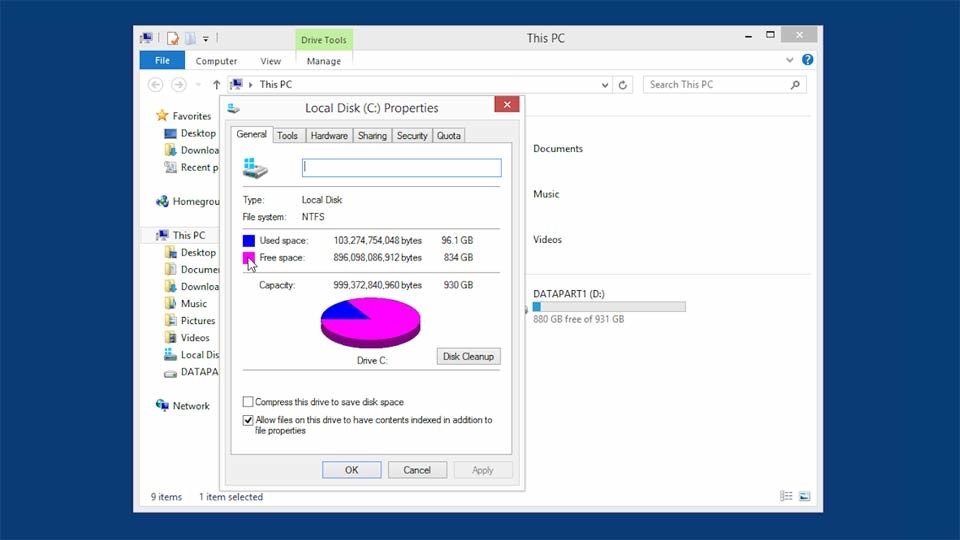960x540 pixels.
Task: Go up one folder level
Action: click(x=216, y=84)
